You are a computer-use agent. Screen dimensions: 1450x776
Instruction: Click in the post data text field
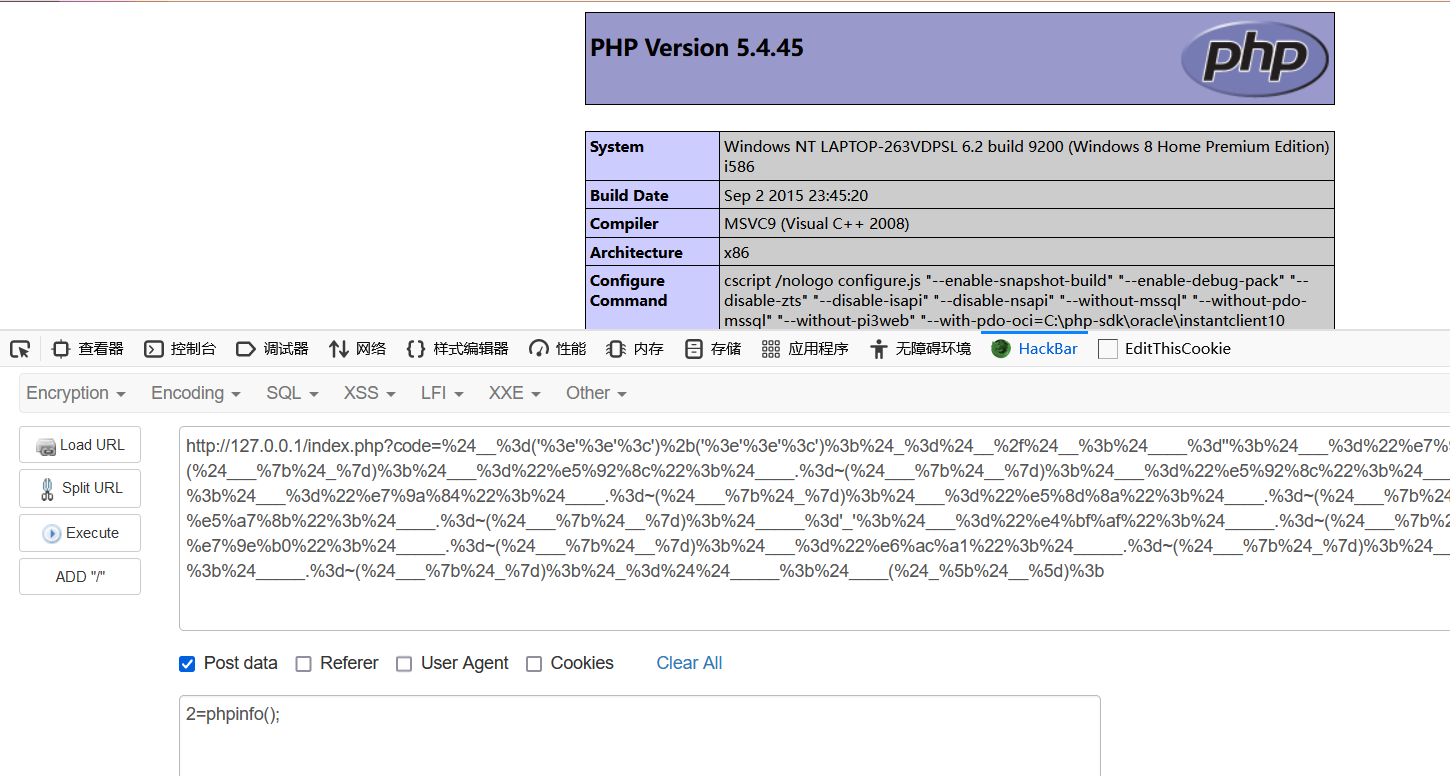coord(640,740)
